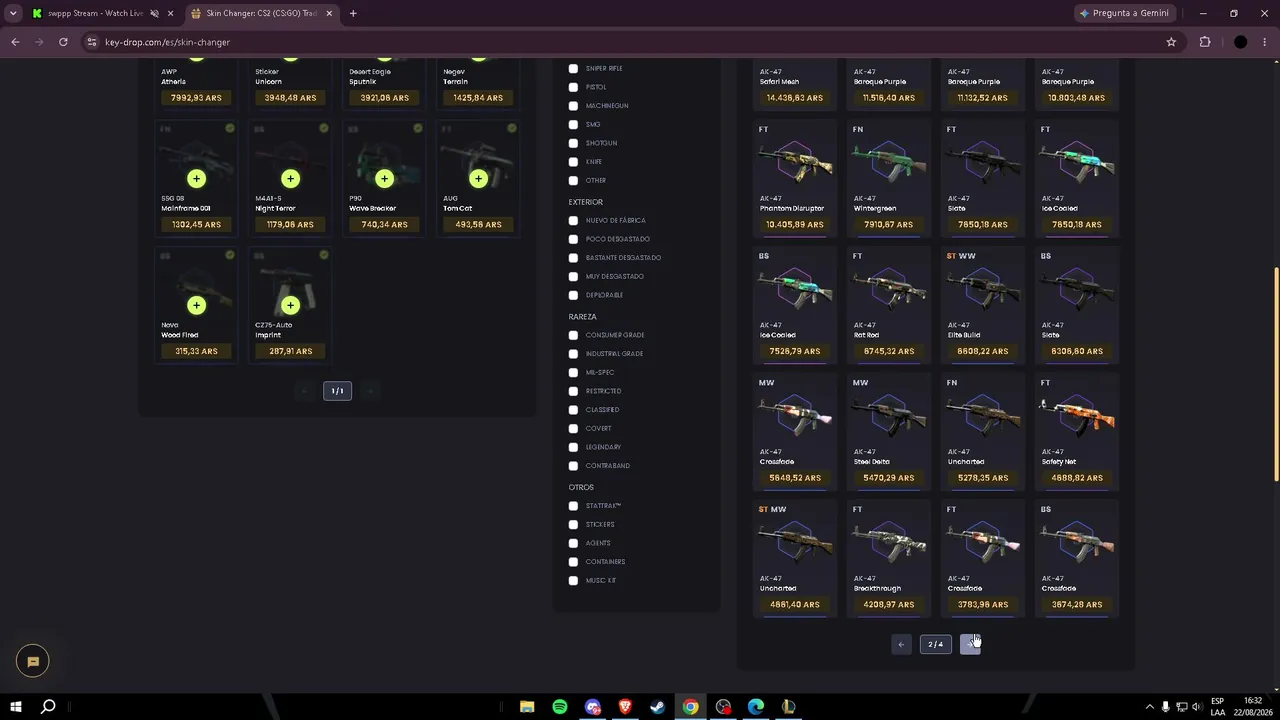Check the Pistol filter
The width and height of the screenshot is (1280, 720).
(x=573, y=87)
